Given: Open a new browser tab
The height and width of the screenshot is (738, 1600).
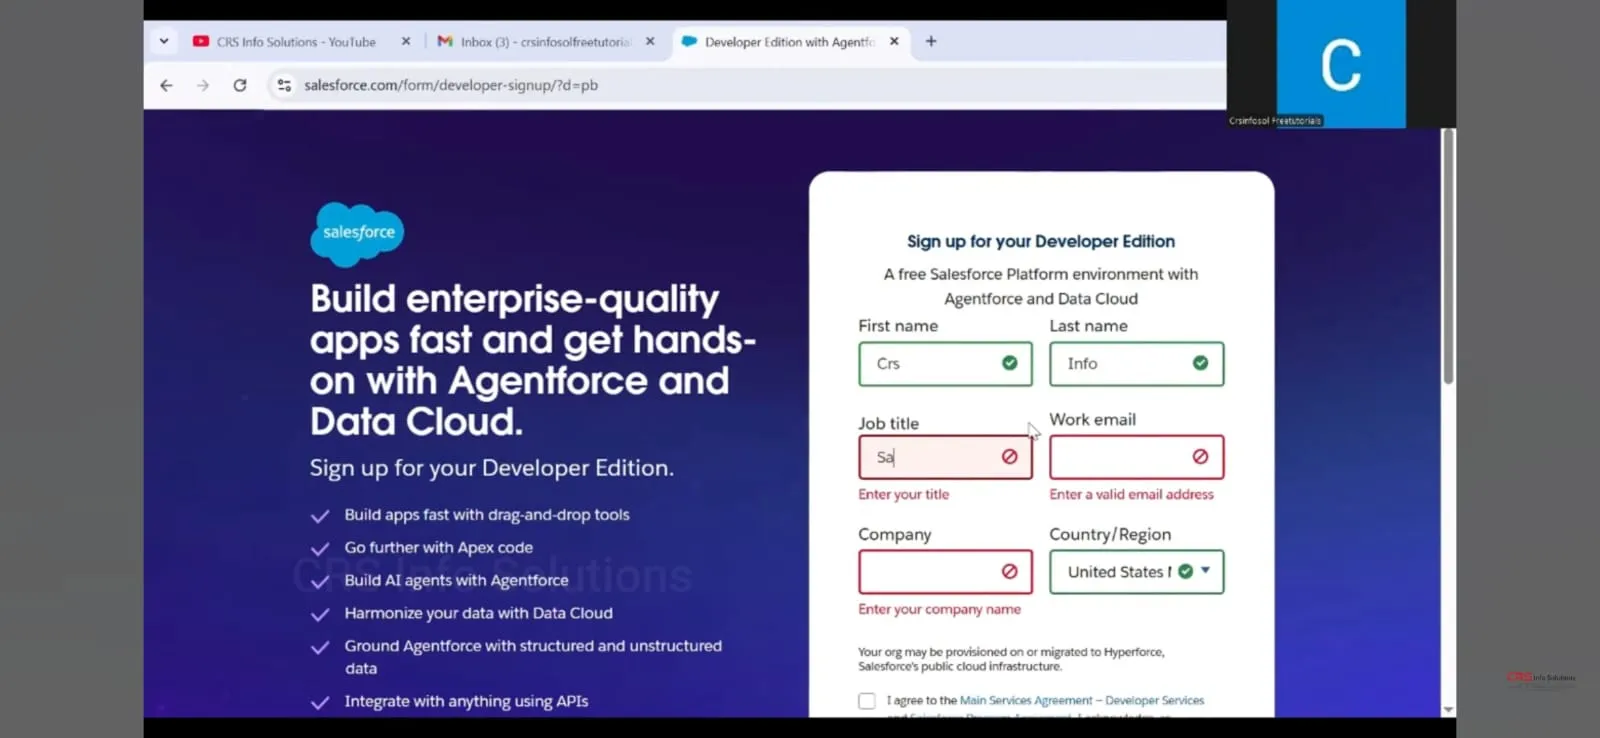Looking at the screenshot, I should pyautogui.click(x=931, y=42).
